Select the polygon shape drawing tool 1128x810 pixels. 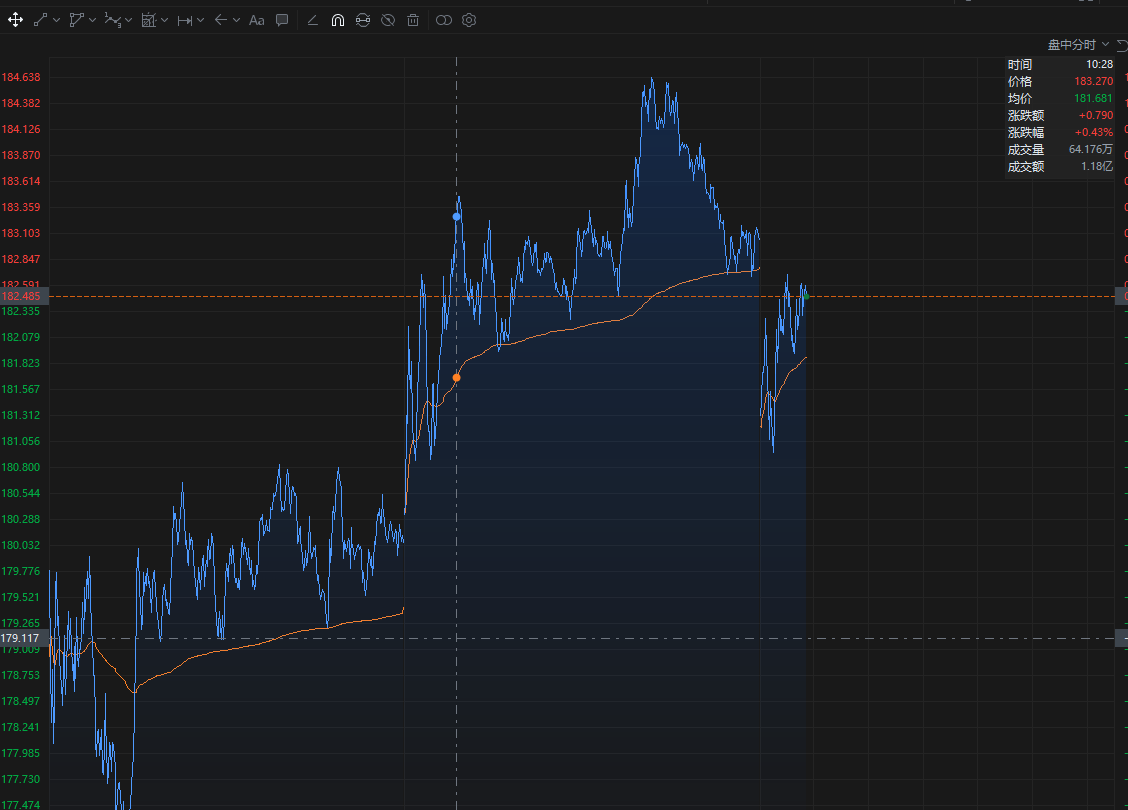click(x=76, y=20)
